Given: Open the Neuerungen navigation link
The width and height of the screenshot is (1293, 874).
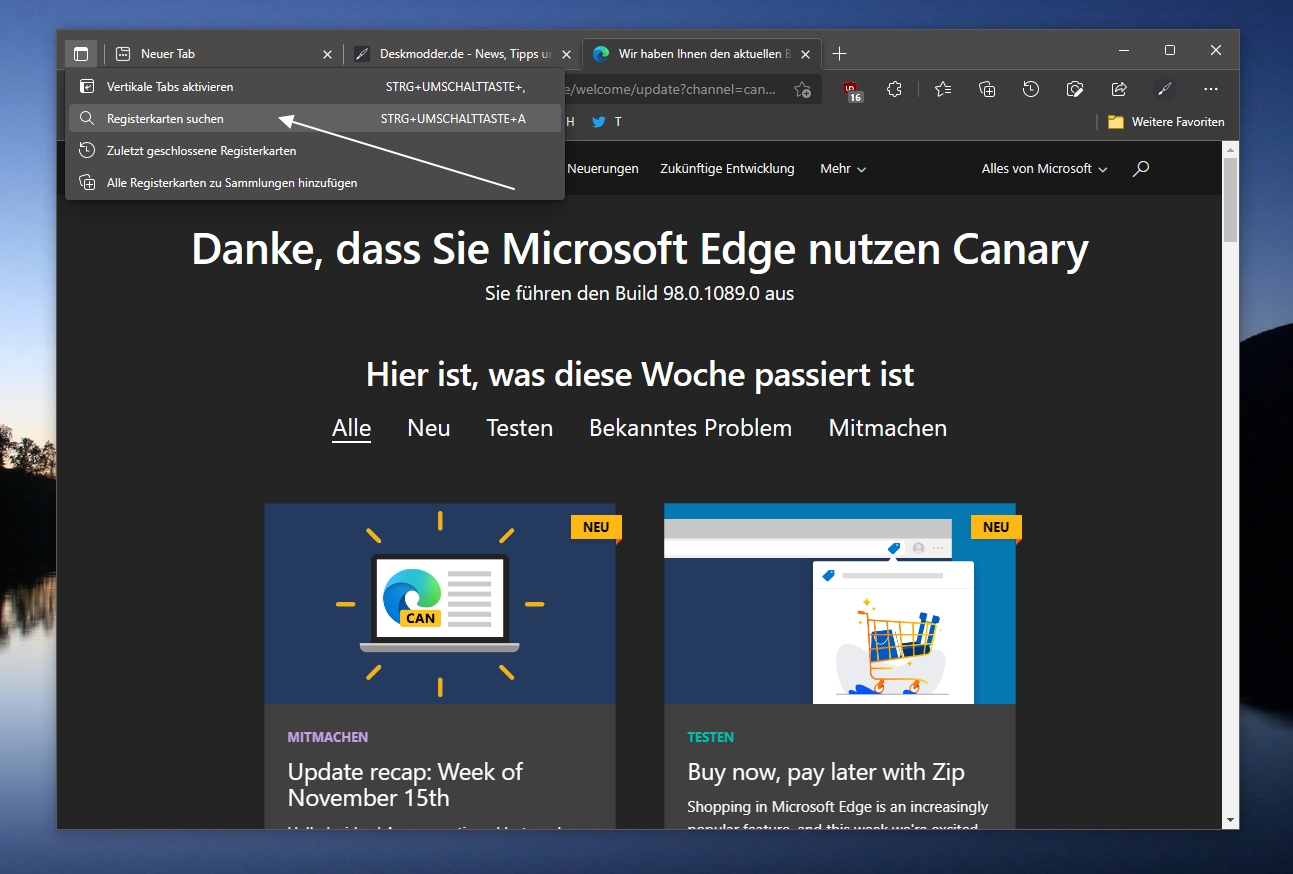Looking at the screenshot, I should coord(603,169).
